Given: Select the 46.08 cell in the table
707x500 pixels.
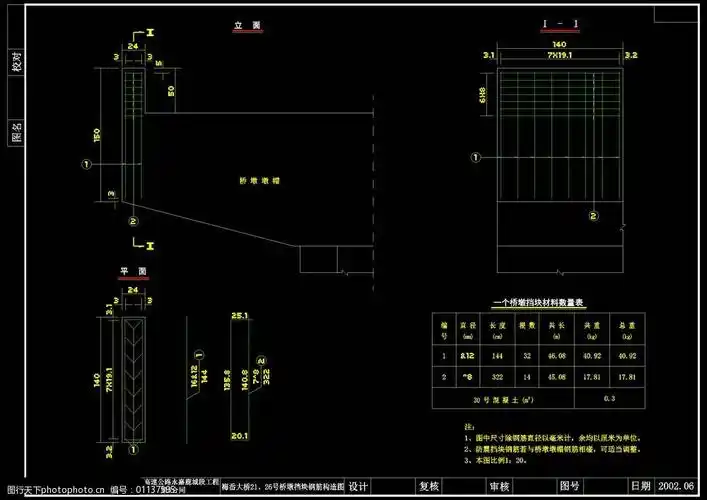Looking at the screenshot, I should tap(557, 356).
